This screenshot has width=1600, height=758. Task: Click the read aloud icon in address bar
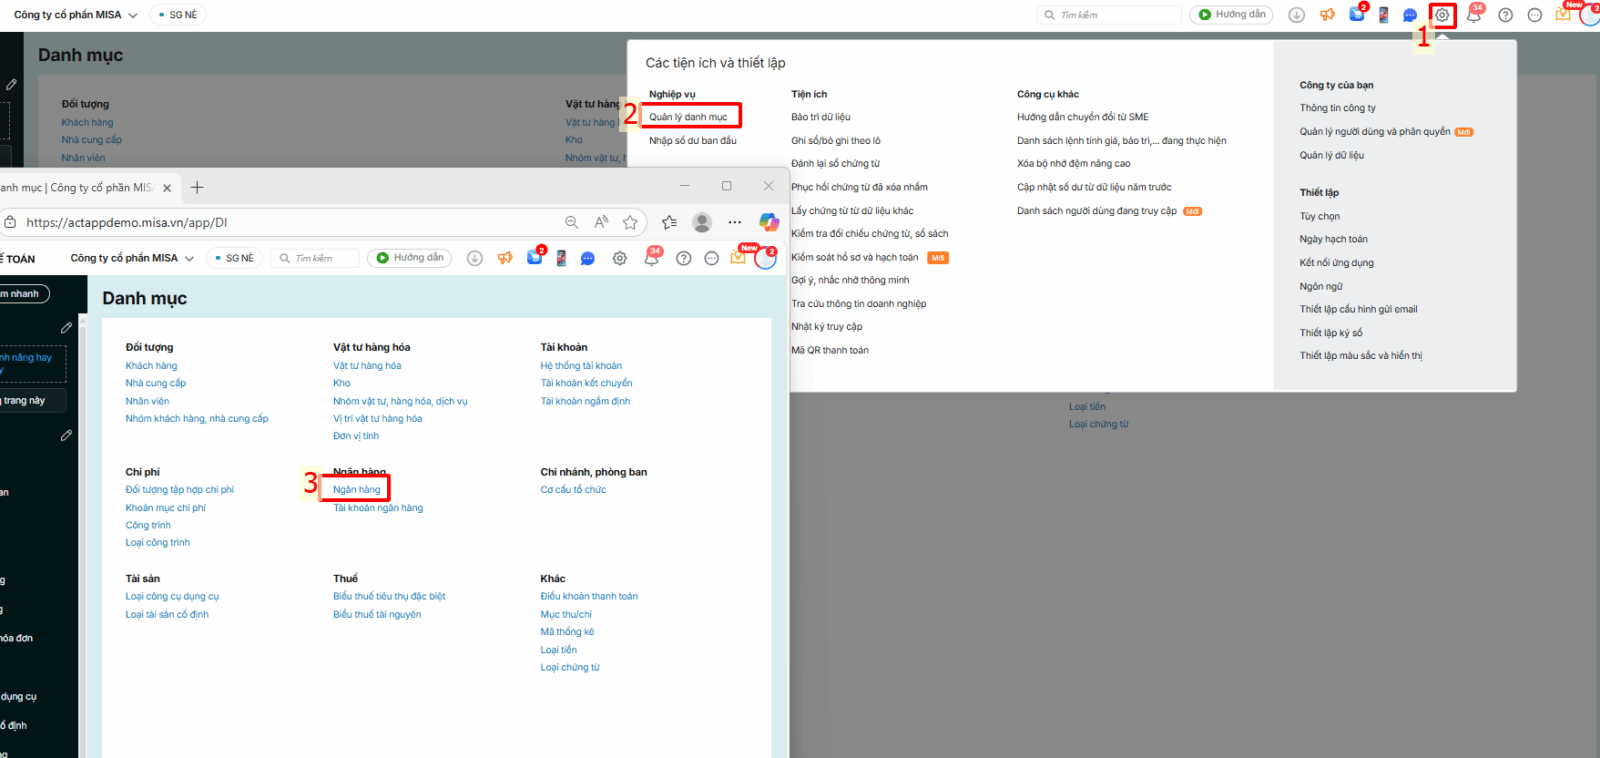point(601,222)
